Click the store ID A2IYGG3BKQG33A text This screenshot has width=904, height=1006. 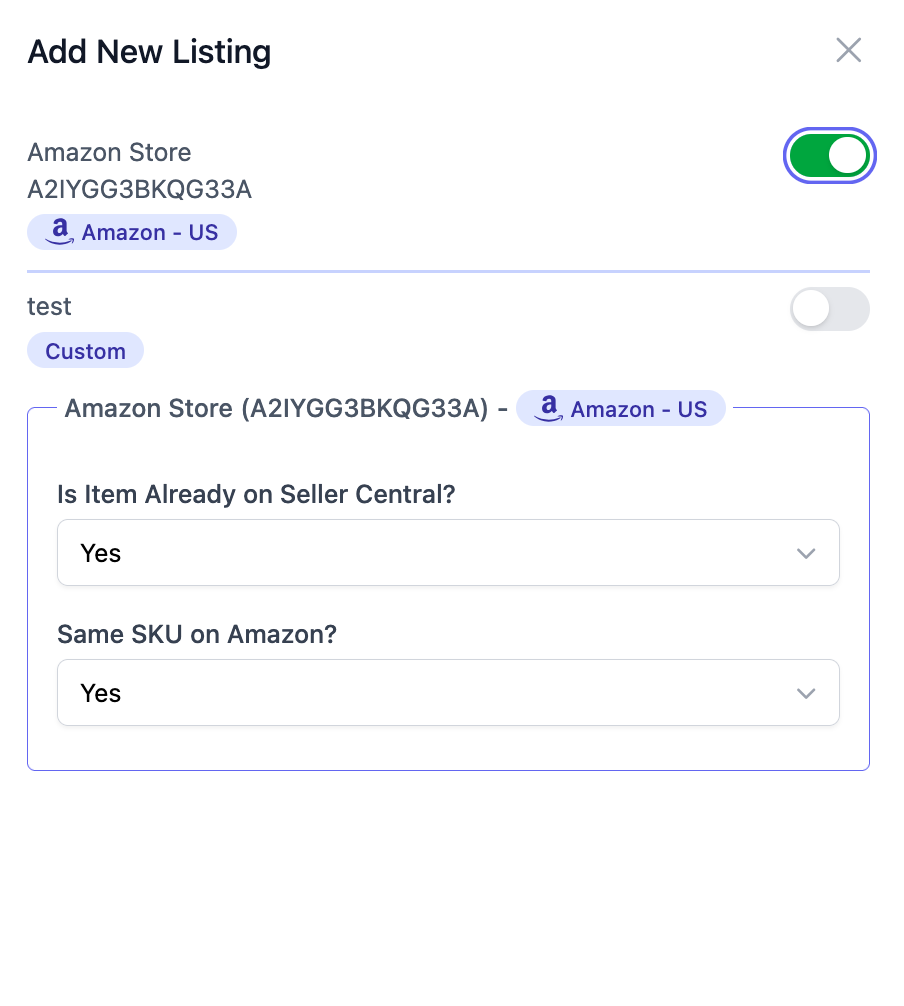point(139,190)
